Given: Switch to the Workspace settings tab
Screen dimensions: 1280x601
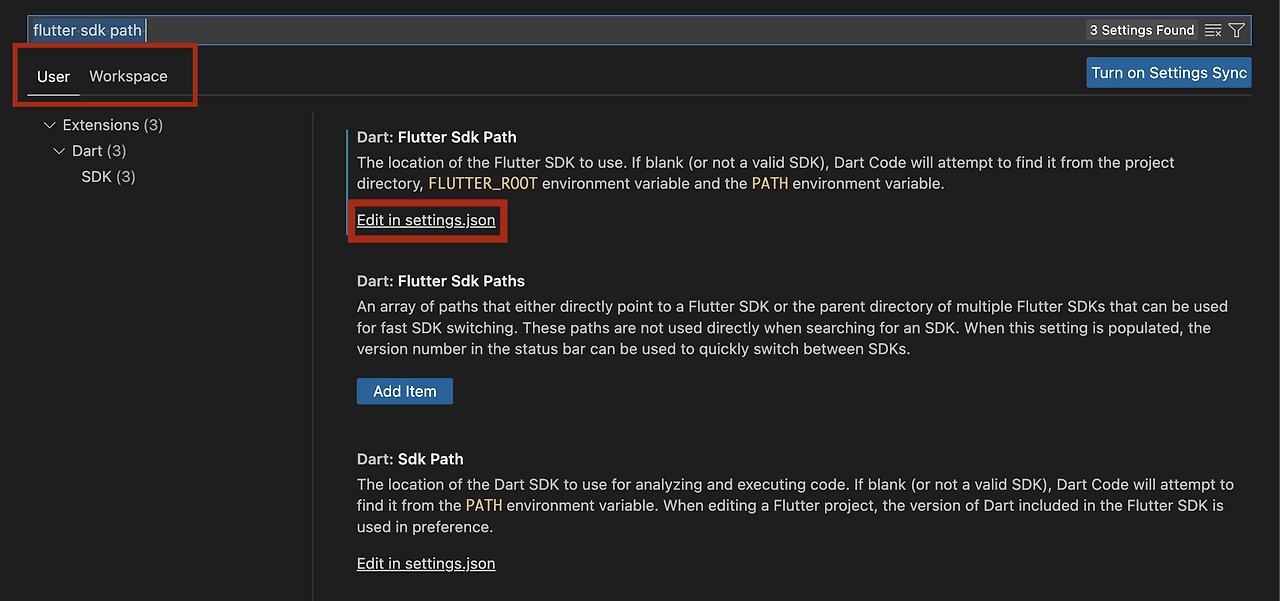Looking at the screenshot, I should coord(128,76).
